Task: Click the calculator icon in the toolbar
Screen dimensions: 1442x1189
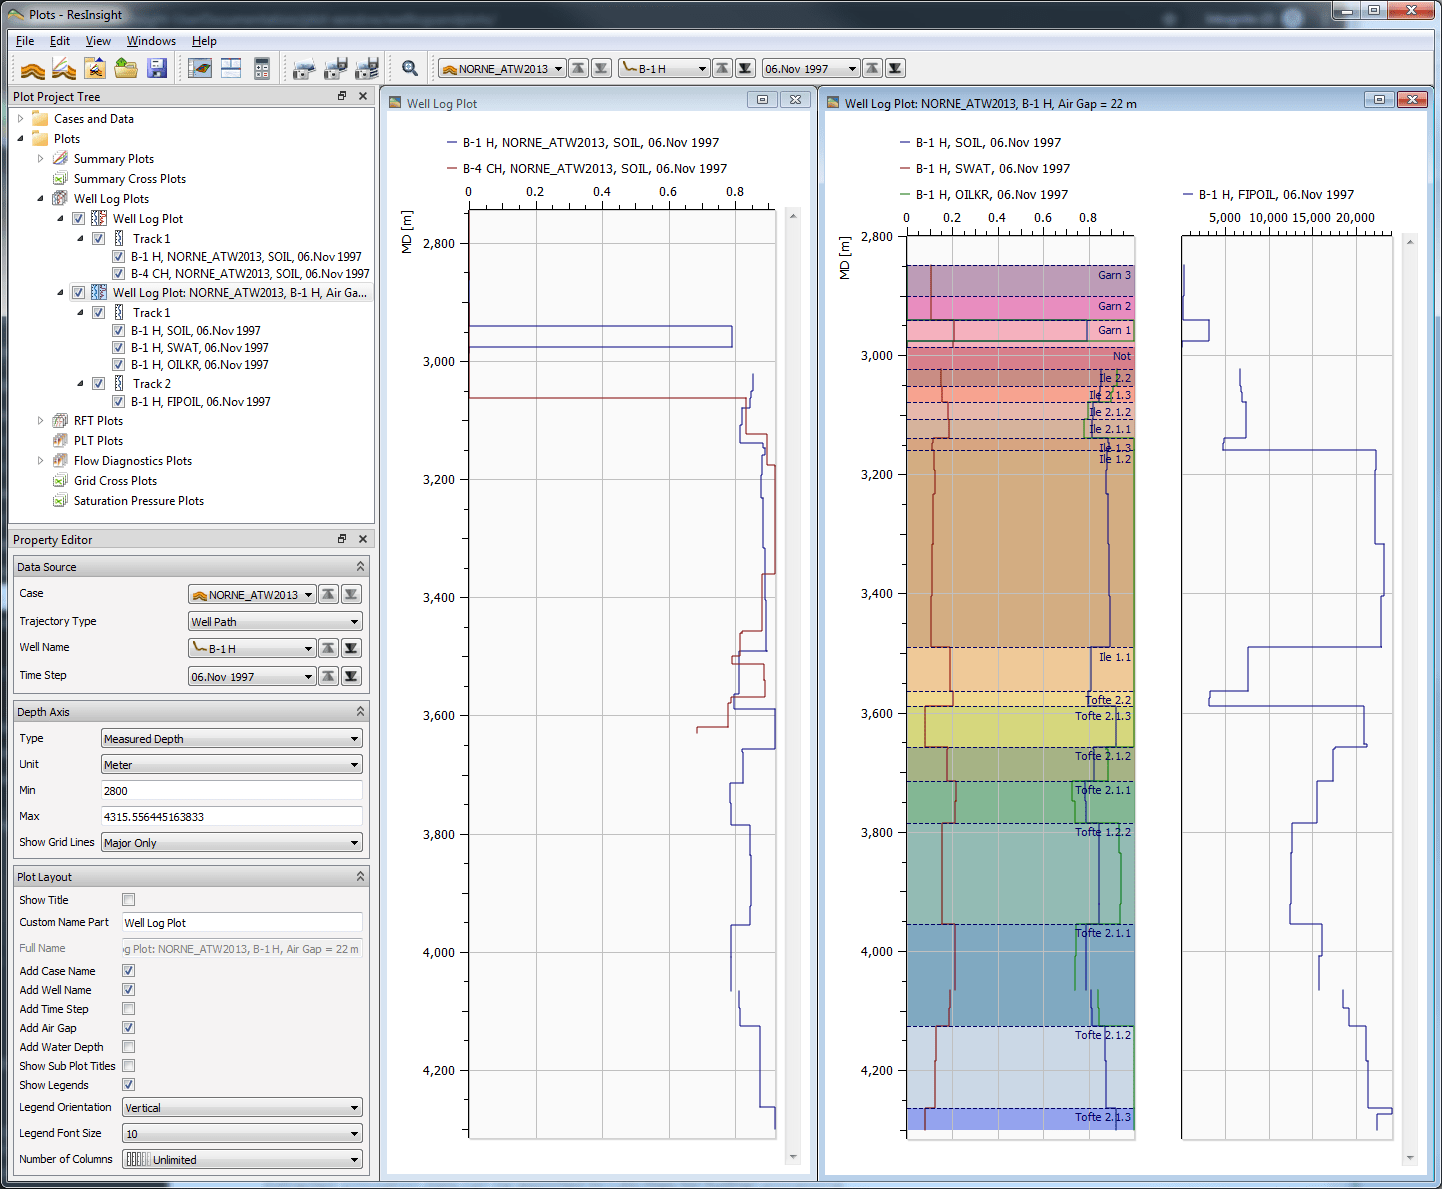Action: 262,67
